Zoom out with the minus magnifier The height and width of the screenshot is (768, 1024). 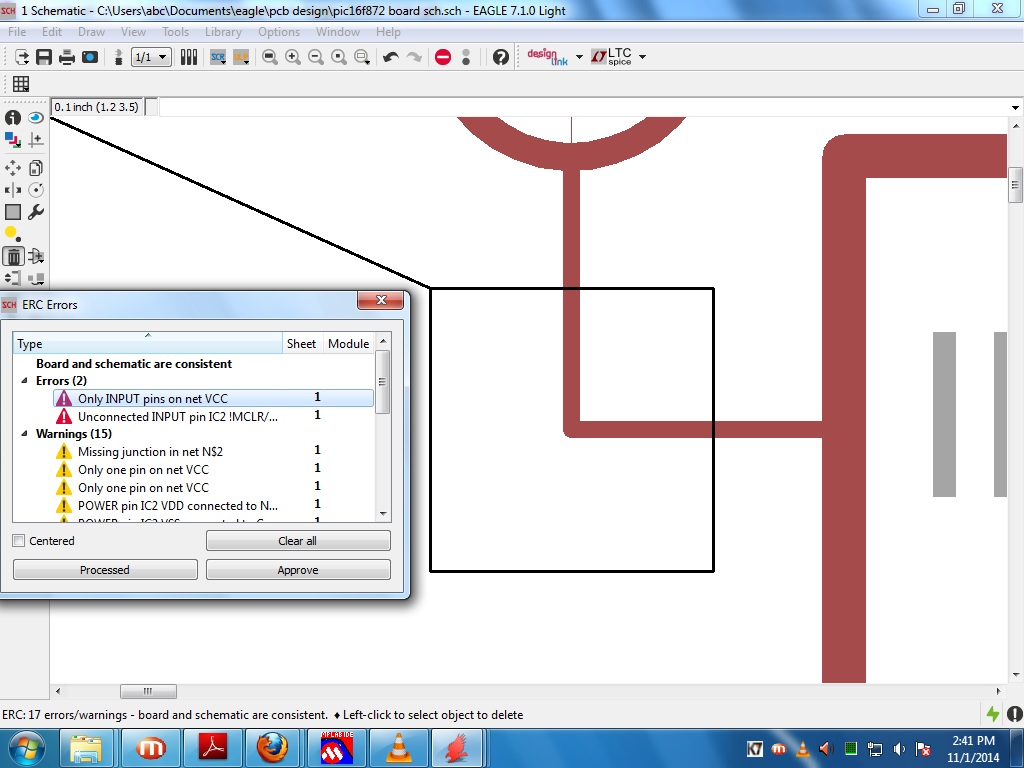click(315, 57)
